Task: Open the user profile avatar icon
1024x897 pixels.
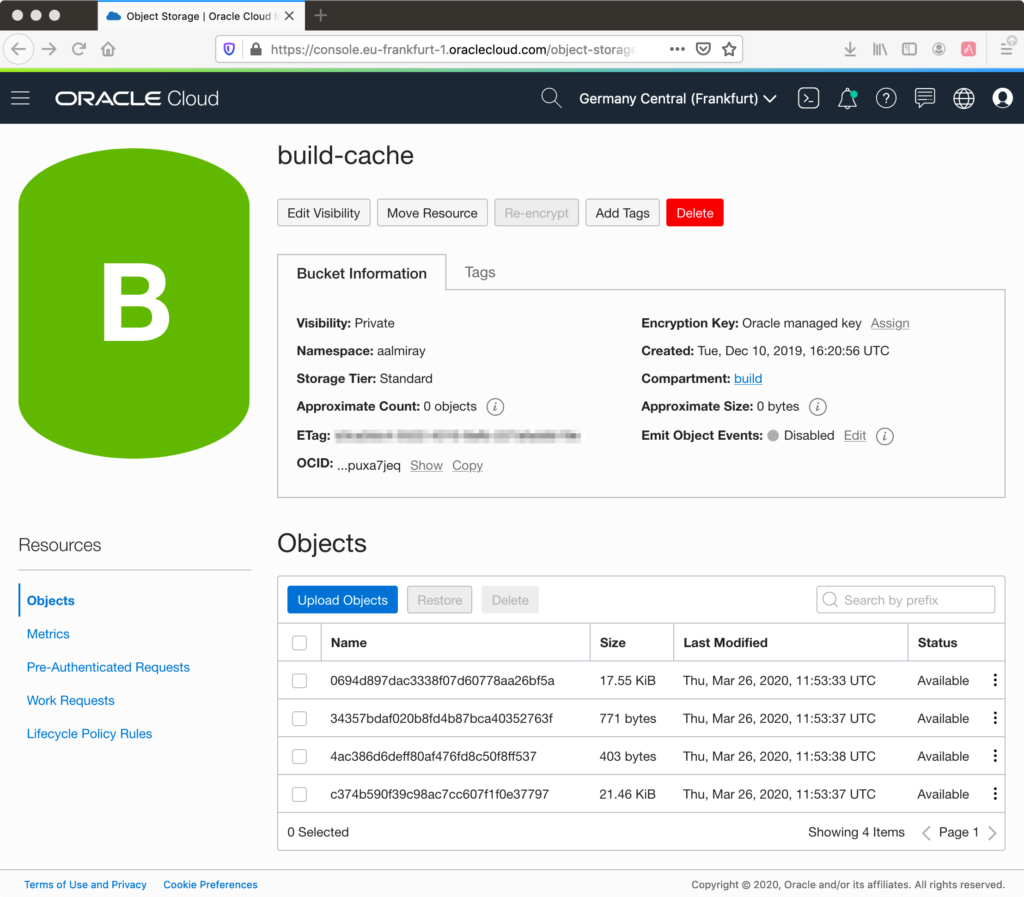Action: pos(1002,98)
